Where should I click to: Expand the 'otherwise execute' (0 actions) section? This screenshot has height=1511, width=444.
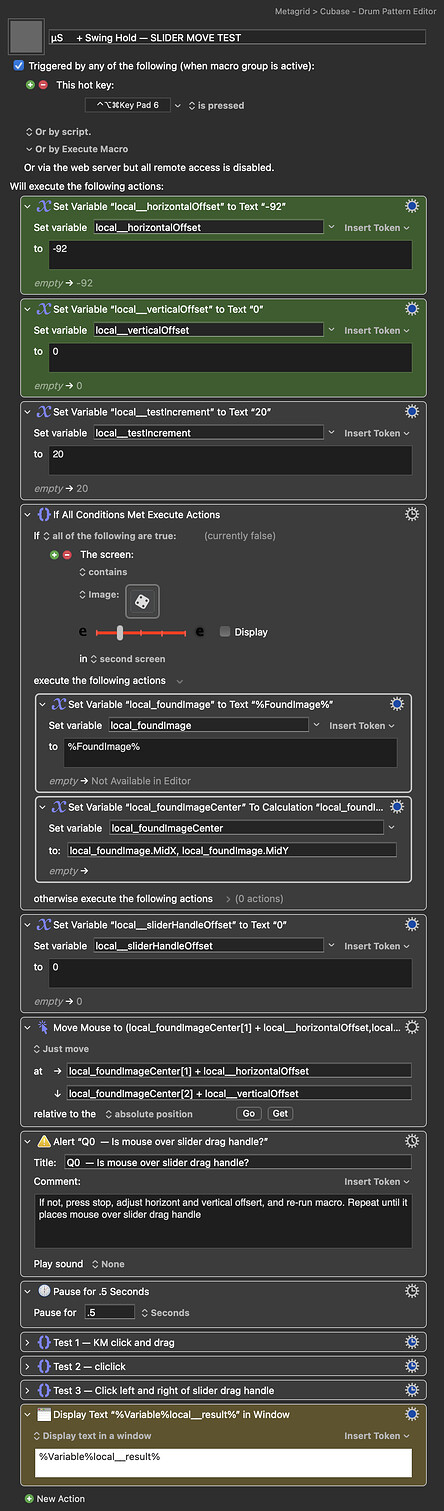point(230,898)
